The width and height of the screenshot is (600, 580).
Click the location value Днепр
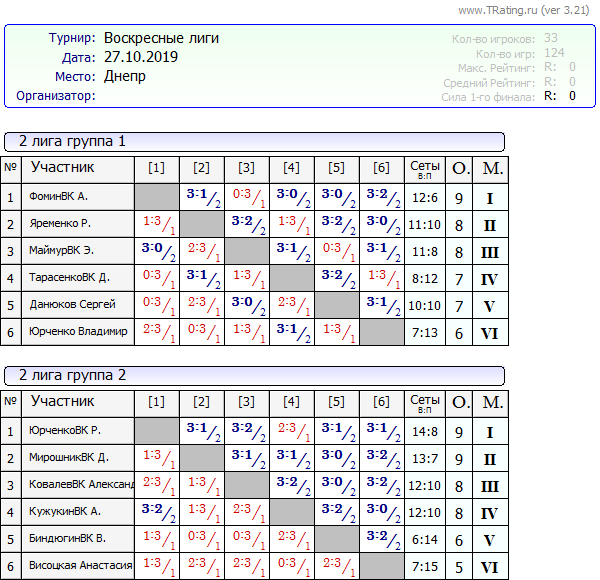click(125, 76)
